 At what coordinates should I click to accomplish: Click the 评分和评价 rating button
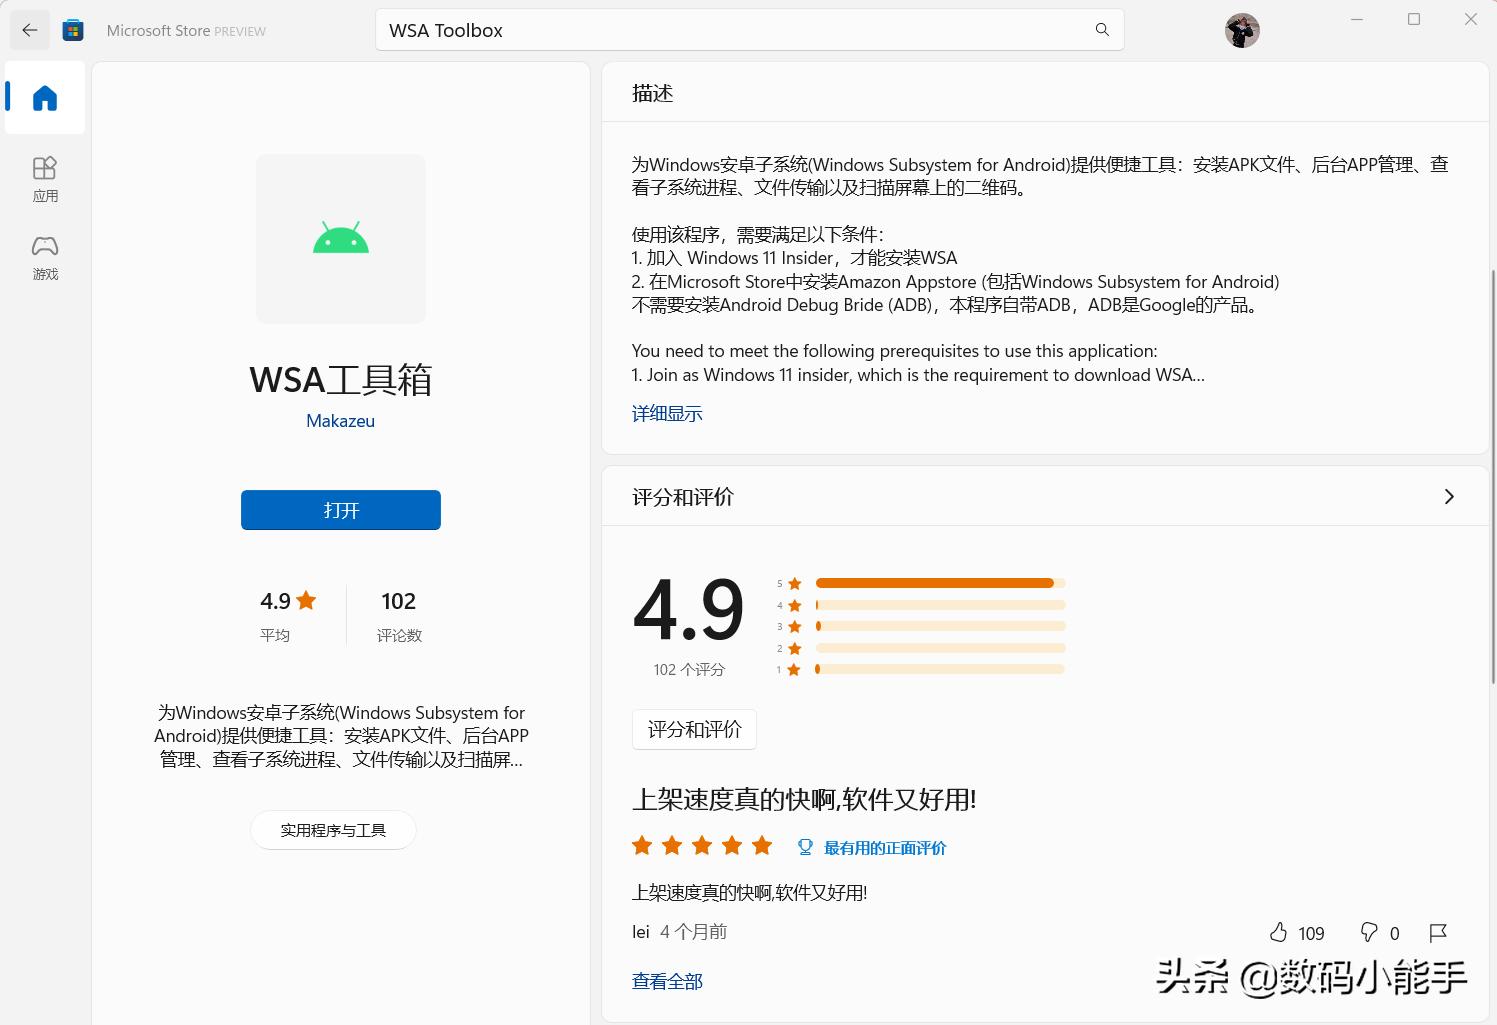[694, 729]
